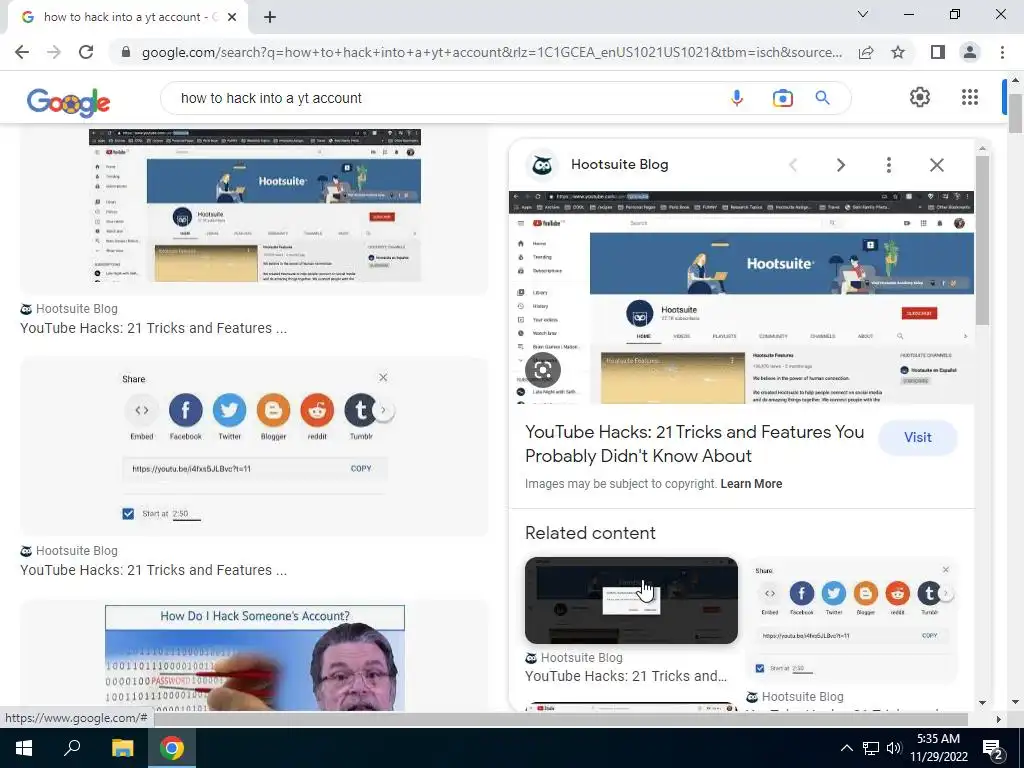Close the 'how to hack into a yt account' tab
This screenshot has width=1024, height=768.
click(232, 17)
